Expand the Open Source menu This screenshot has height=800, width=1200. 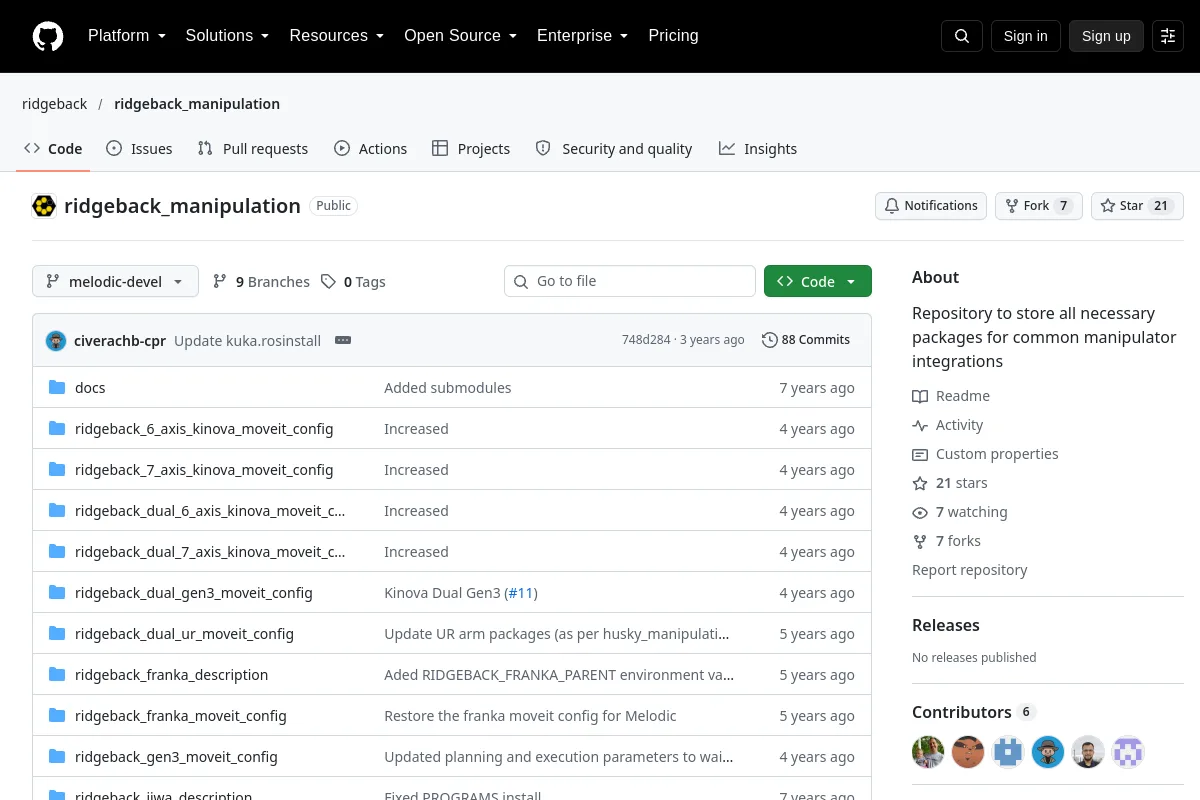click(x=460, y=36)
